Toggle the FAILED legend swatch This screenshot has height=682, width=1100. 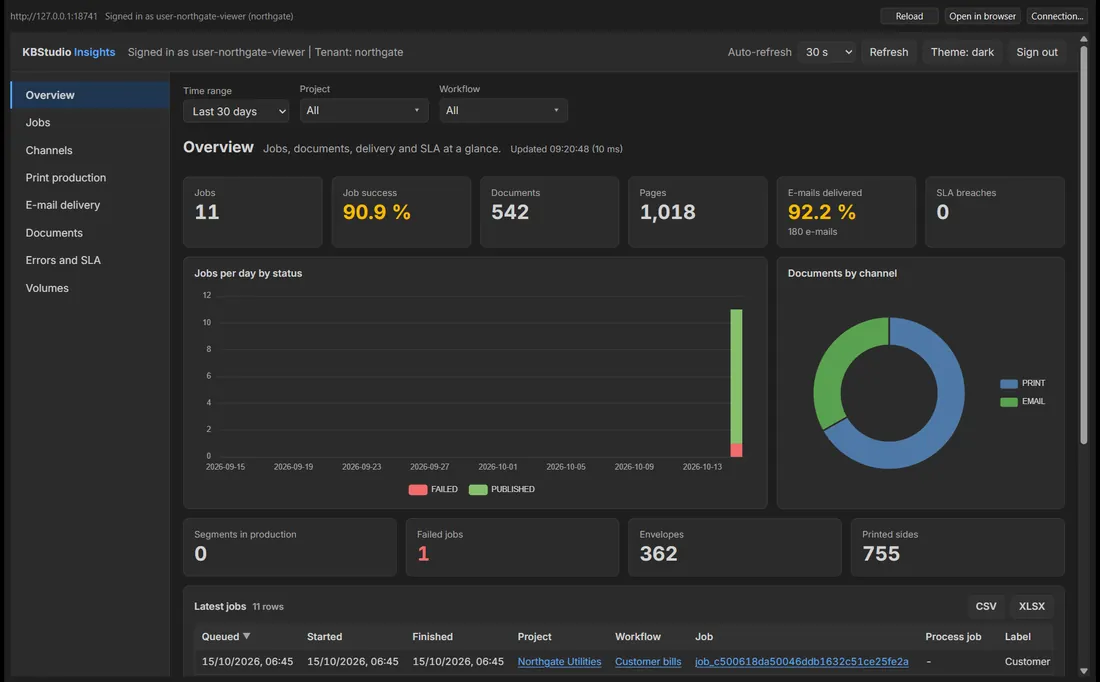418,489
